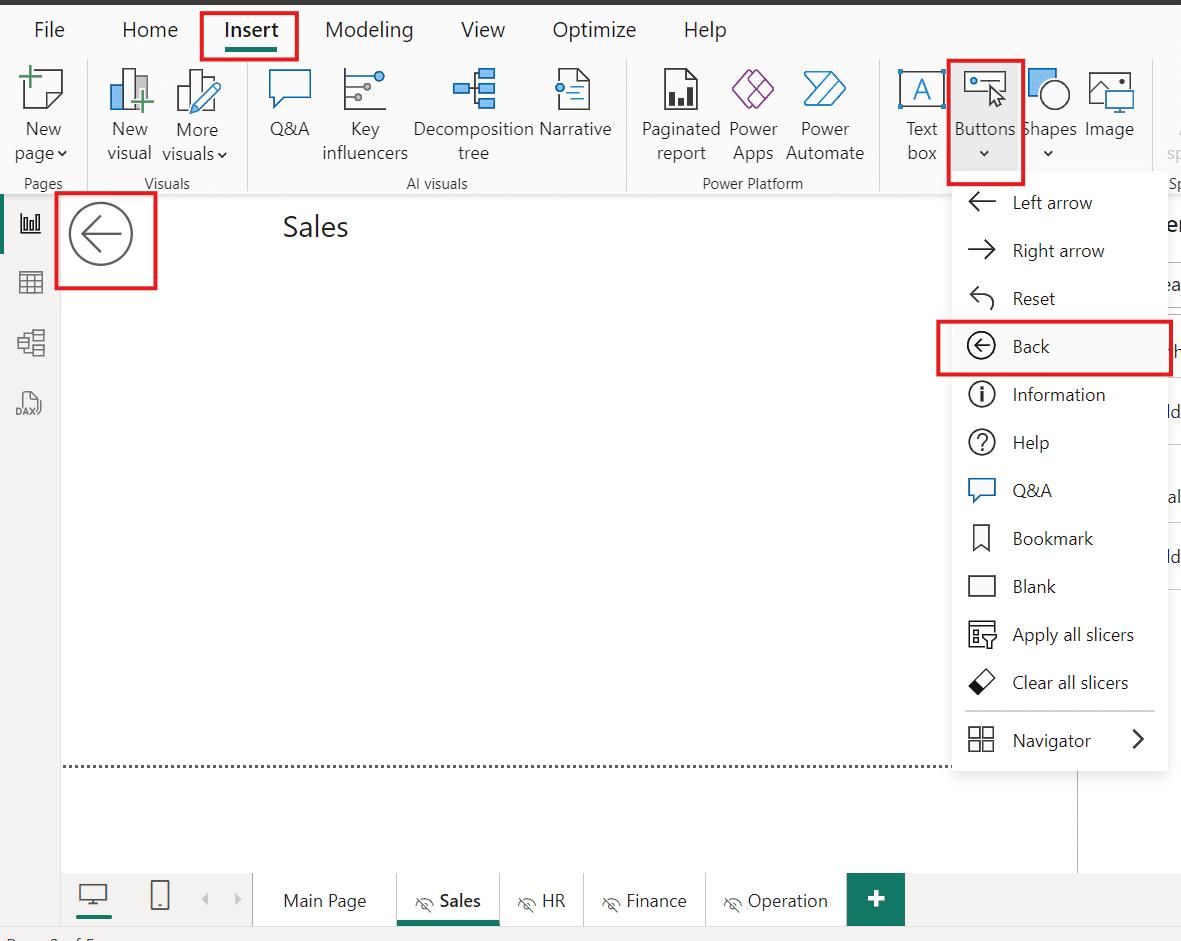Switch to desktop layout view

(x=94, y=896)
